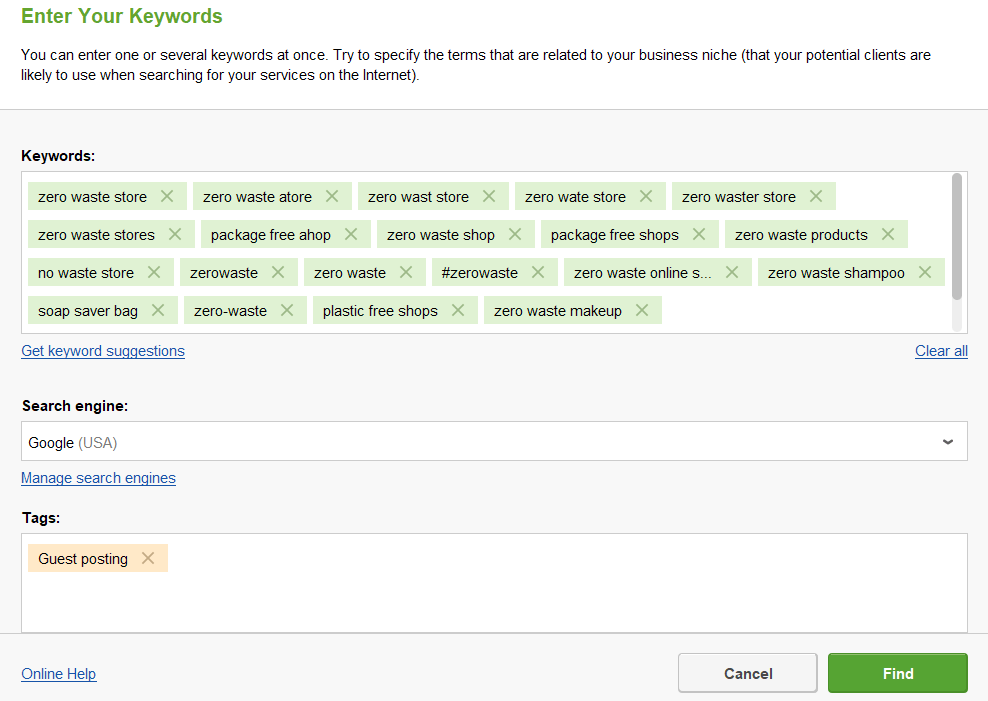Open the Online Help link
988x701 pixels.
click(x=59, y=674)
